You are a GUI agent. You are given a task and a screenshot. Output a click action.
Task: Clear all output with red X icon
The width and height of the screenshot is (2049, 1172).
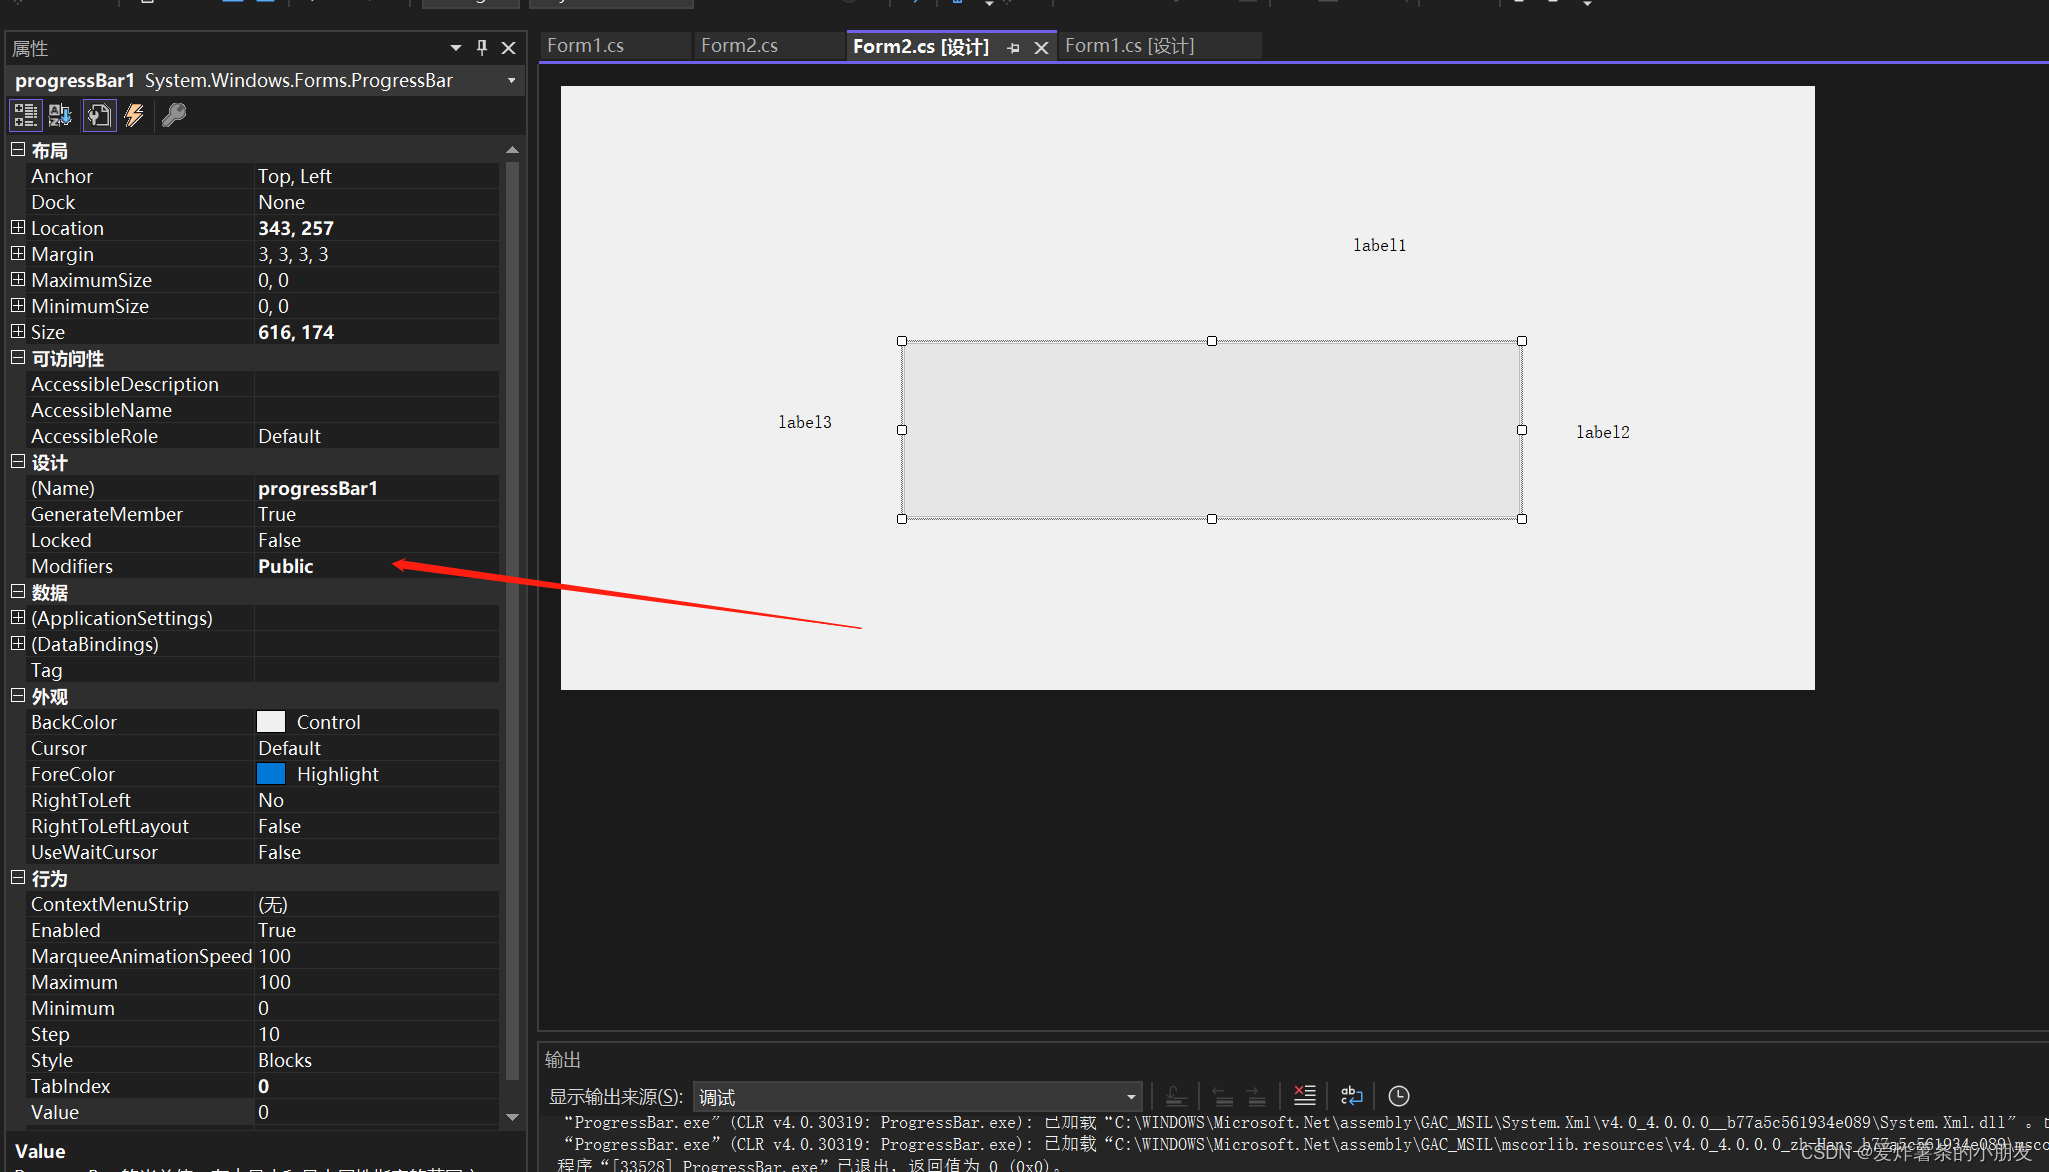click(1304, 1096)
